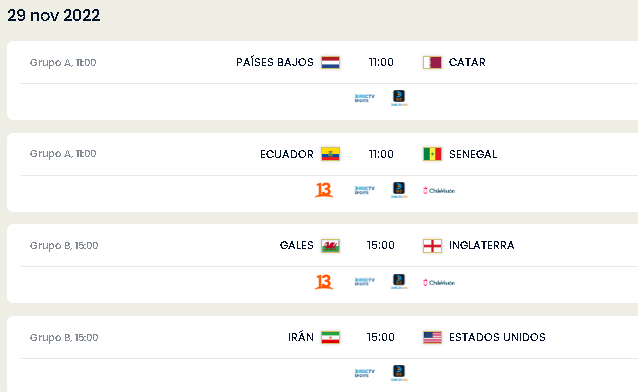
Task: Click the 29 nov 2022 date heading
Action: (x=54, y=15)
